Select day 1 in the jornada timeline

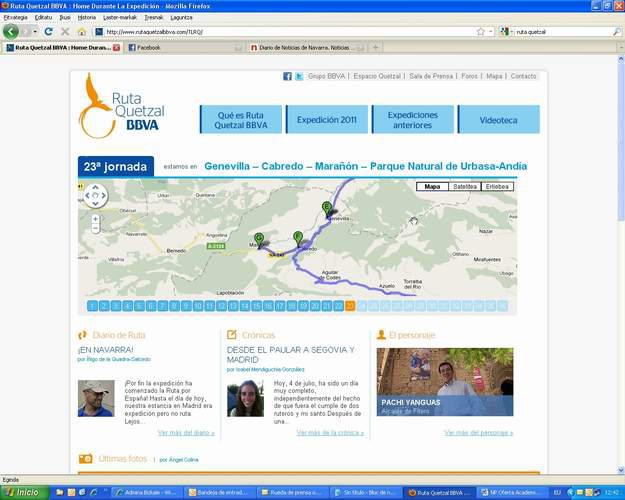pyautogui.click(x=92, y=306)
